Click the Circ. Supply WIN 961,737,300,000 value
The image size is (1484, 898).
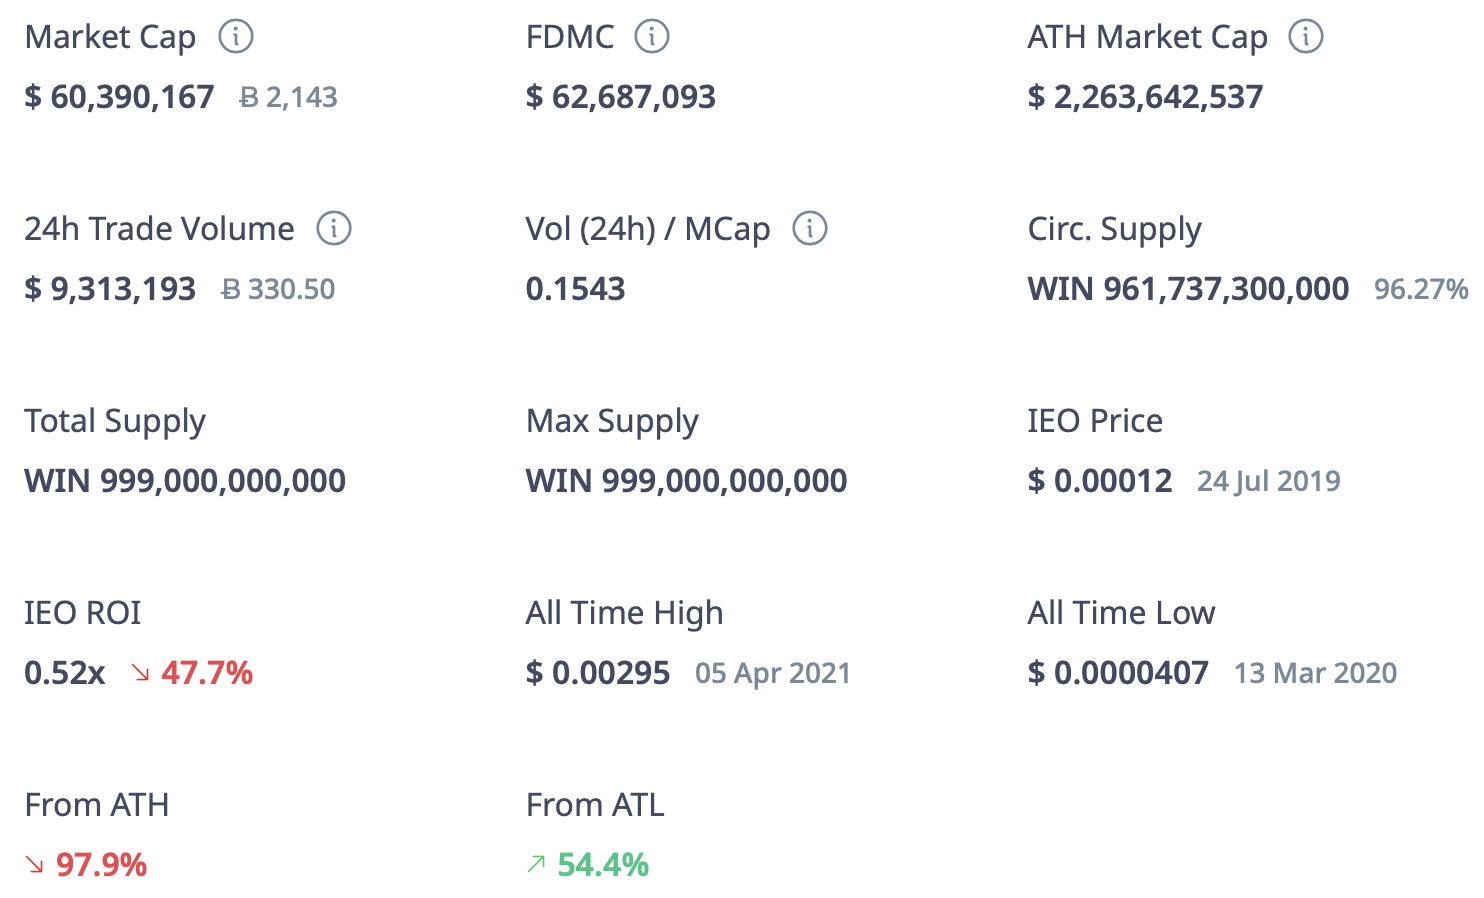(x=1188, y=289)
